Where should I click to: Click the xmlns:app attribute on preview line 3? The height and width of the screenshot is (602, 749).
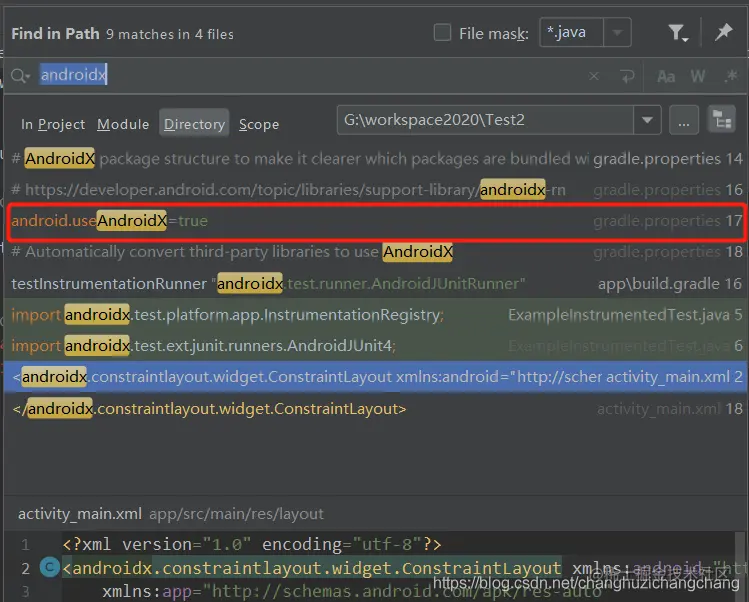[147, 592]
